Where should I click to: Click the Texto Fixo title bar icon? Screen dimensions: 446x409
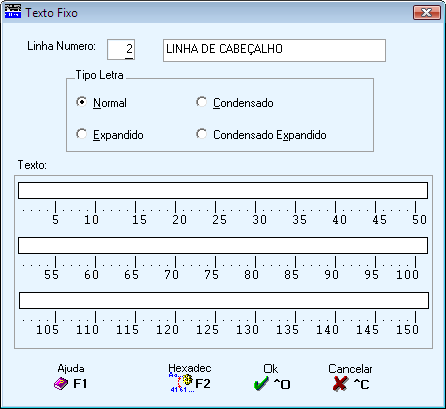(x=13, y=12)
